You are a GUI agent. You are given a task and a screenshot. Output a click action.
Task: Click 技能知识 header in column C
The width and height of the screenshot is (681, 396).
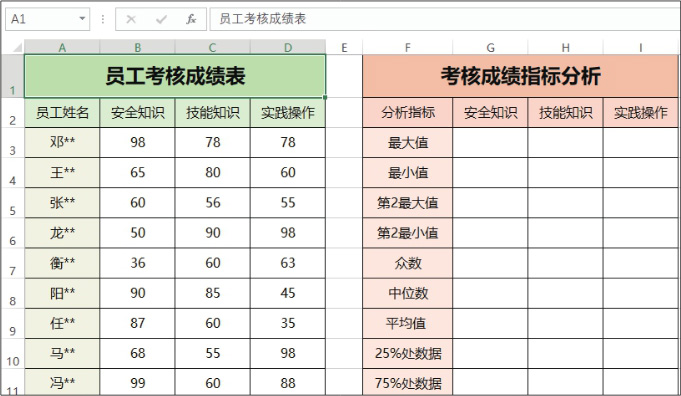coord(212,113)
